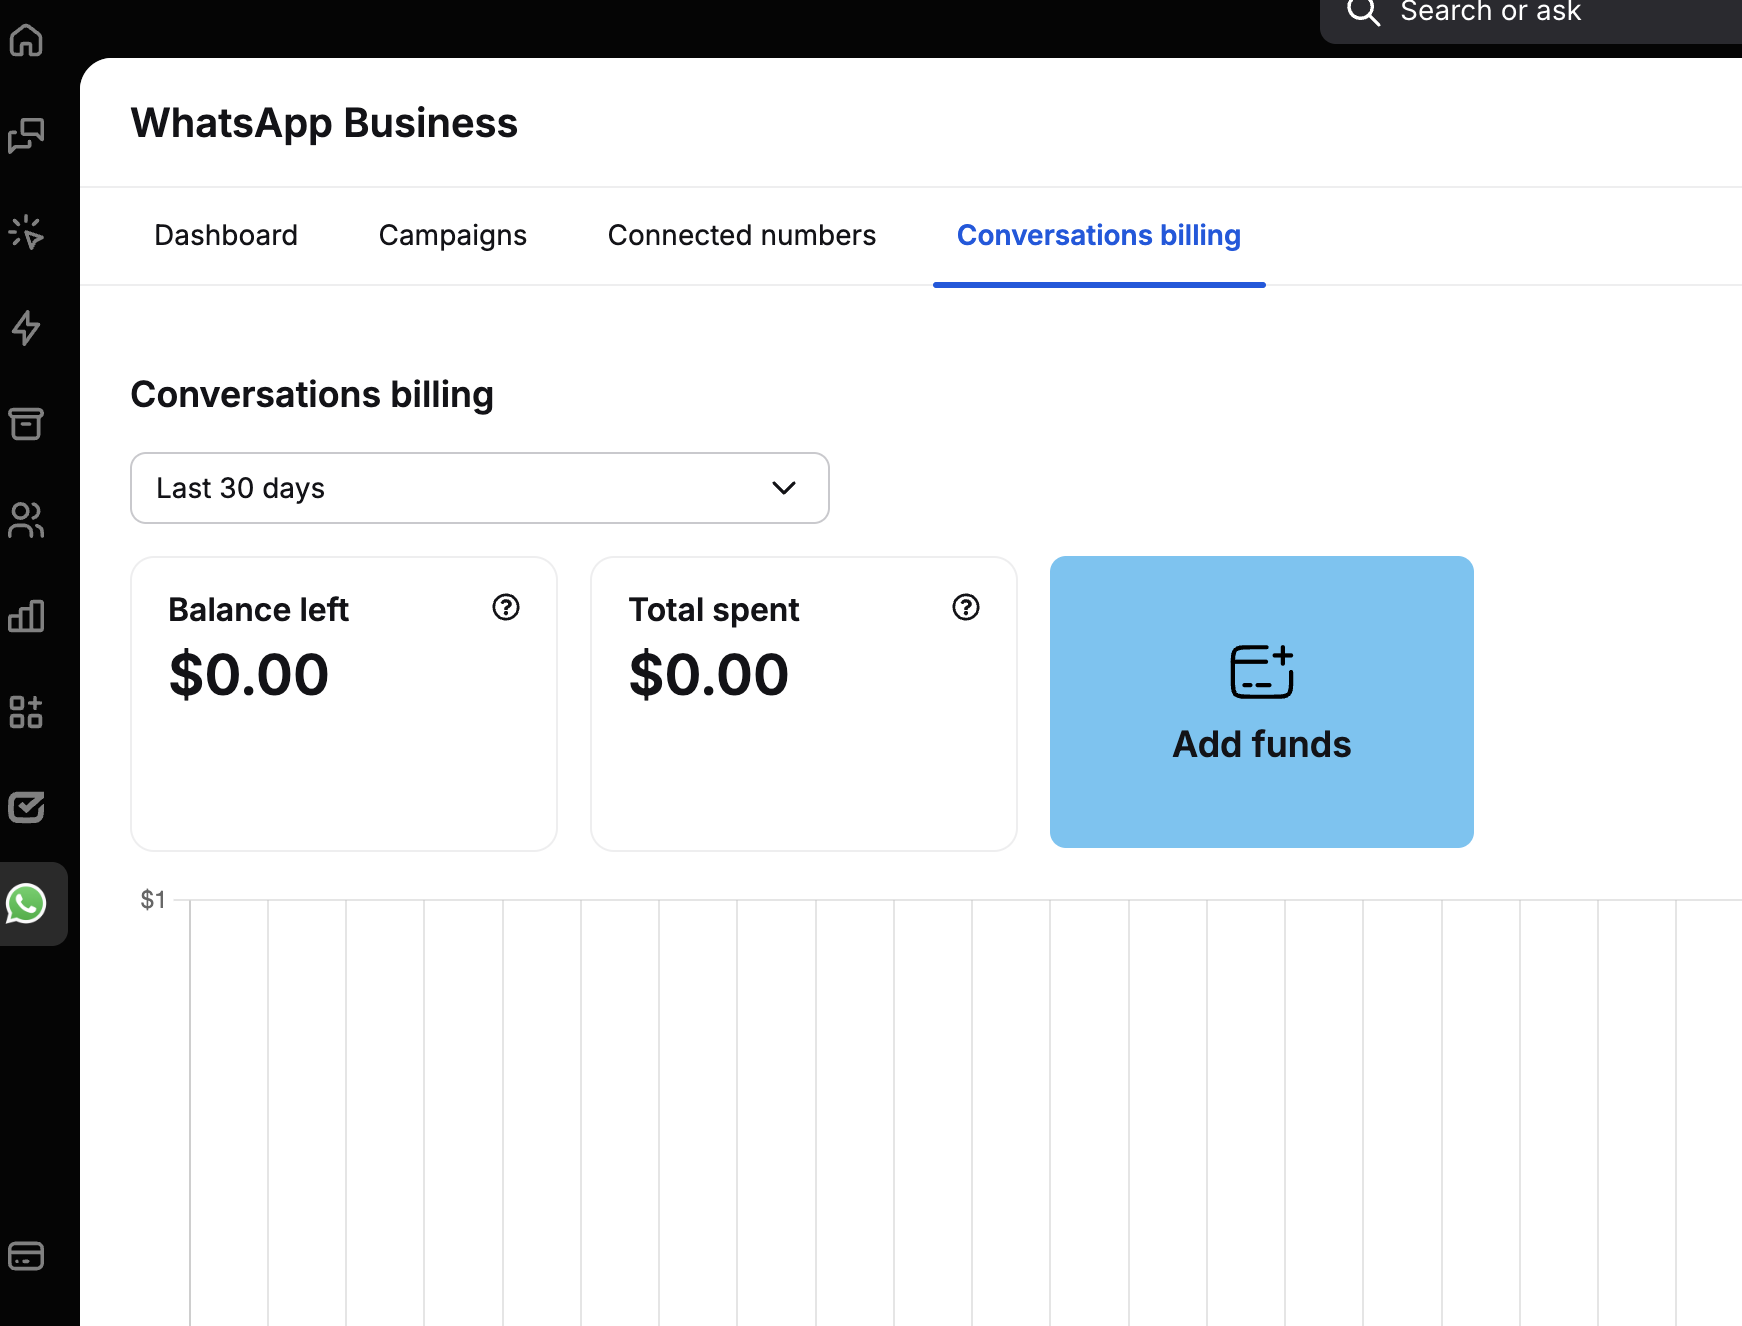Screen dimensions: 1742x1326
Task: Switch to the Campaigns tab
Action: pos(453,235)
